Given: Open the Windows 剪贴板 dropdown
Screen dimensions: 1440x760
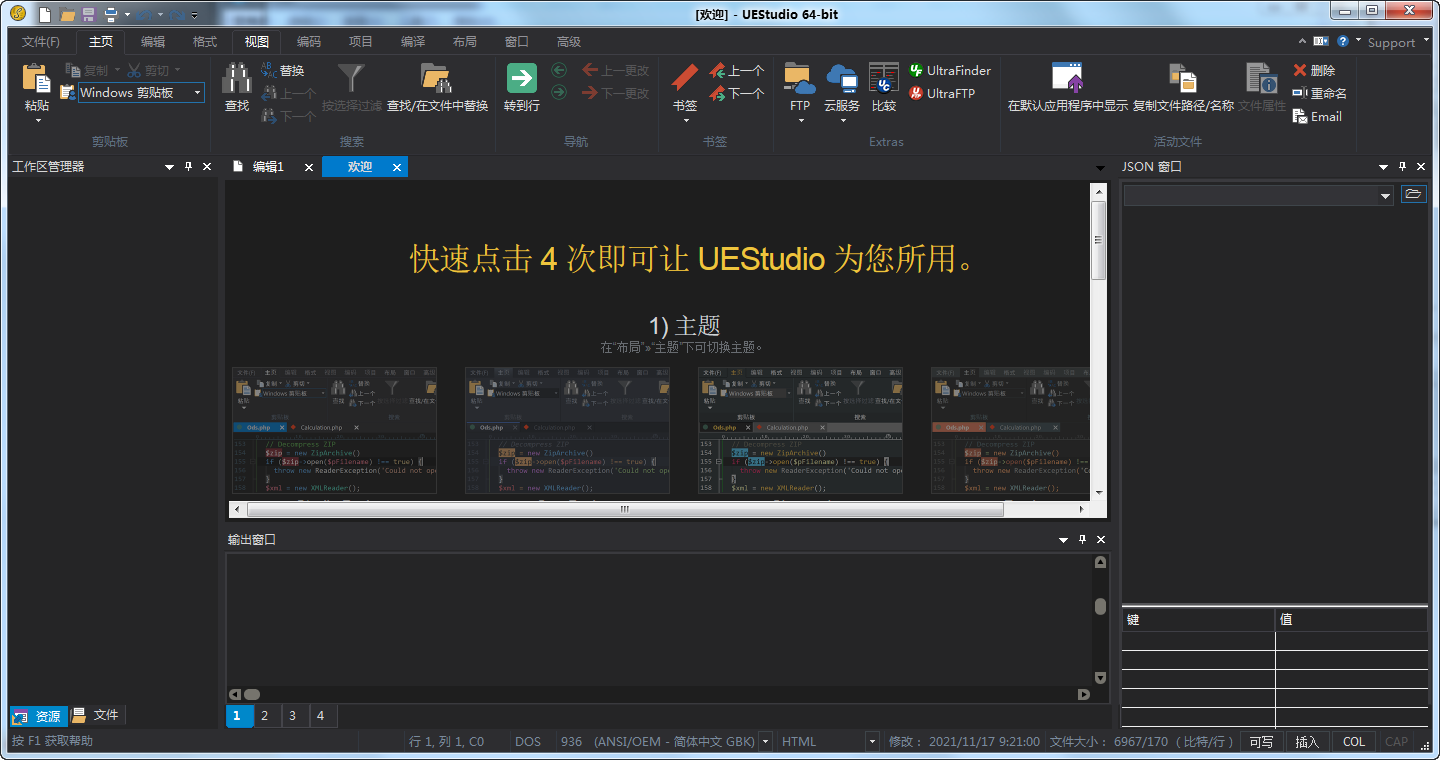Looking at the screenshot, I should (x=198, y=93).
